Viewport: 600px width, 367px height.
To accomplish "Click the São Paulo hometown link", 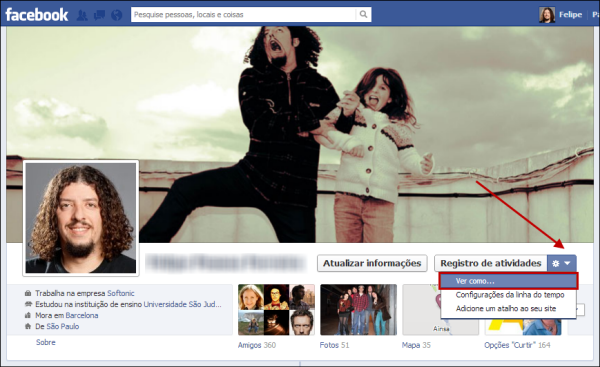I will point(63,326).
